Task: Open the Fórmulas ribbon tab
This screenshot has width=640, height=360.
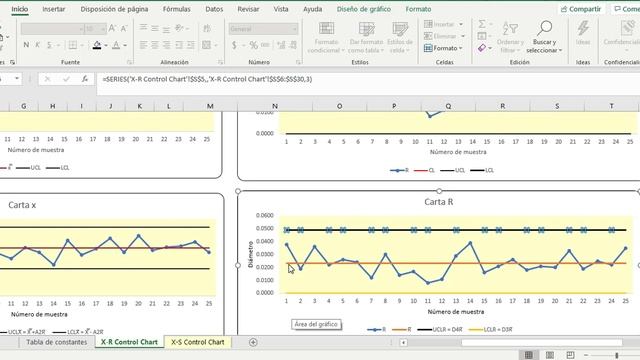Action: pyautogui.click(x=176, y=9)
